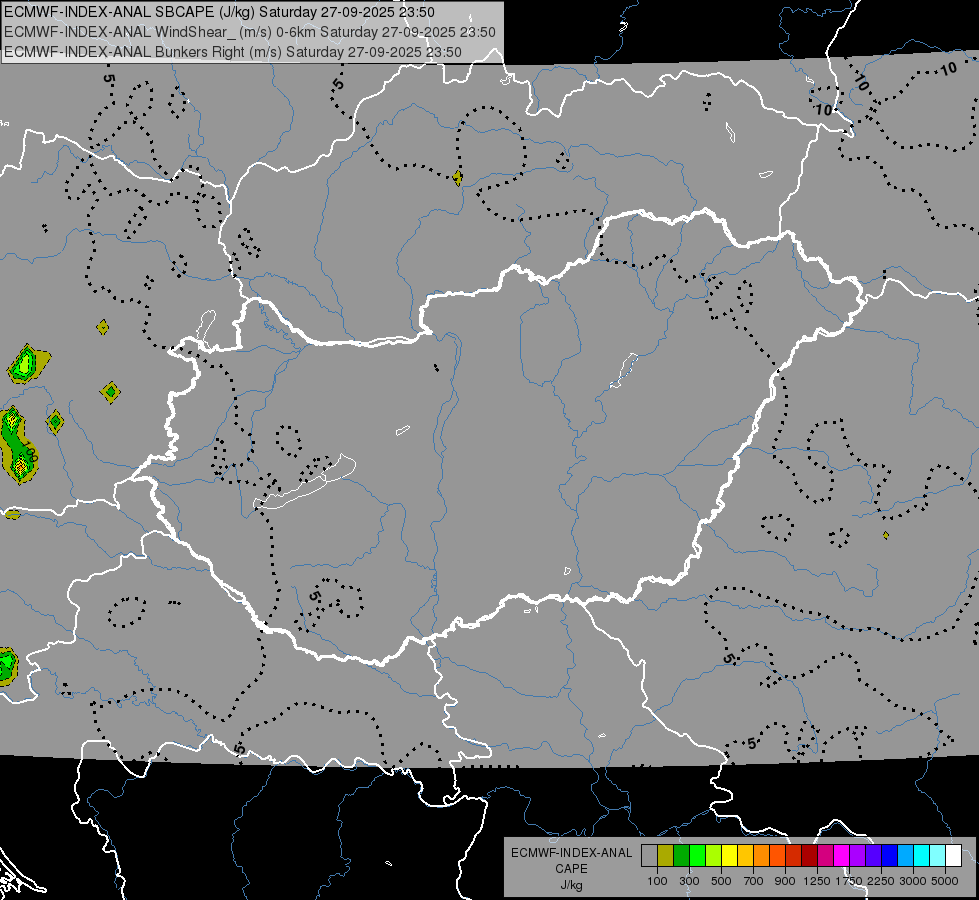
Task: Click the legend value 5000
Action: coord(945,881)
